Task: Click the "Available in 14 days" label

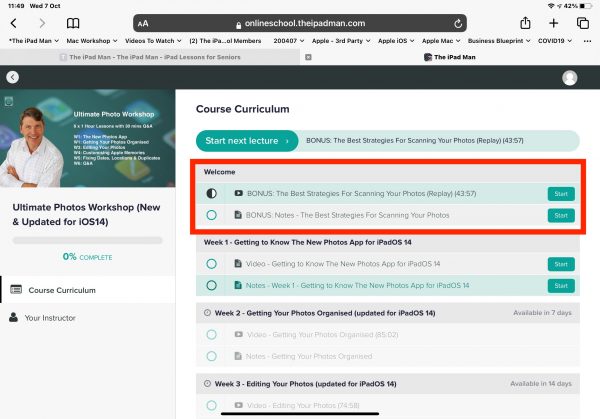Action: pyautogui.click(x=541, y=383)
